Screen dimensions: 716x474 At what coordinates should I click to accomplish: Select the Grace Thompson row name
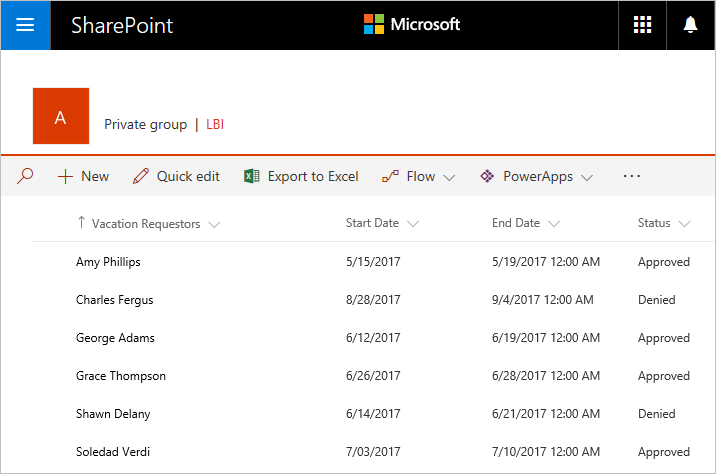coord(121,376)
